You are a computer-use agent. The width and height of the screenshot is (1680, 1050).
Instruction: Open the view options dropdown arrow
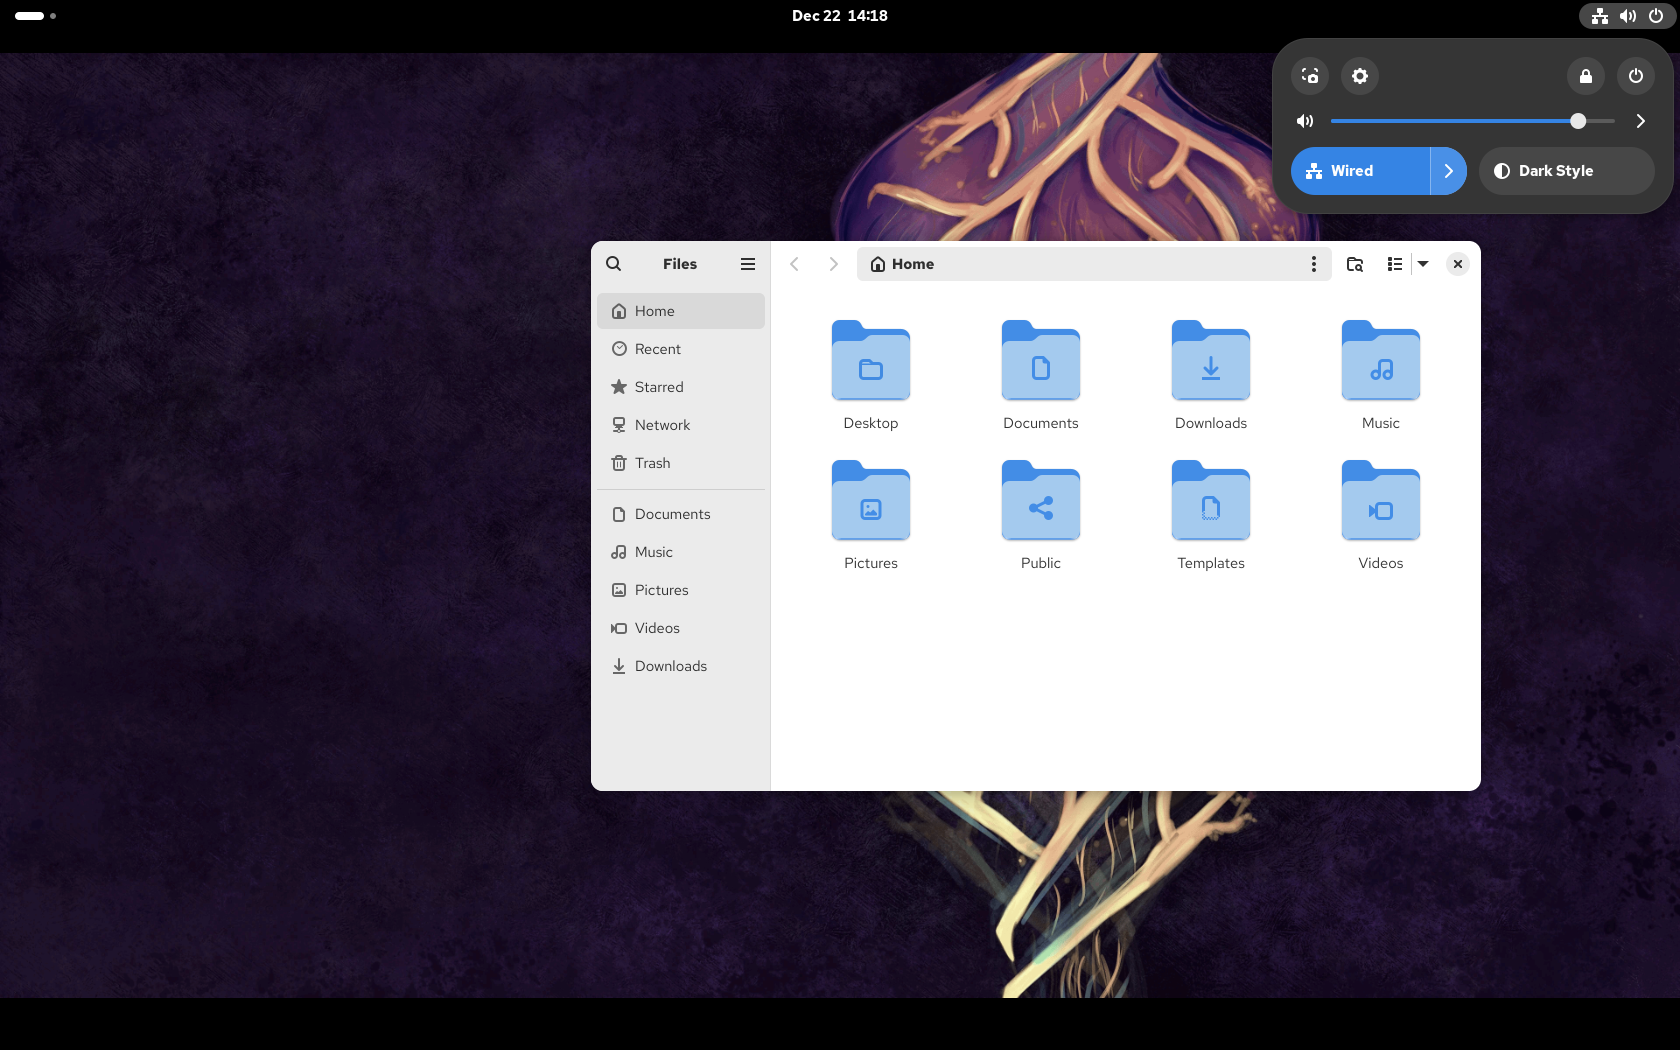click(x=1423, y=264)
